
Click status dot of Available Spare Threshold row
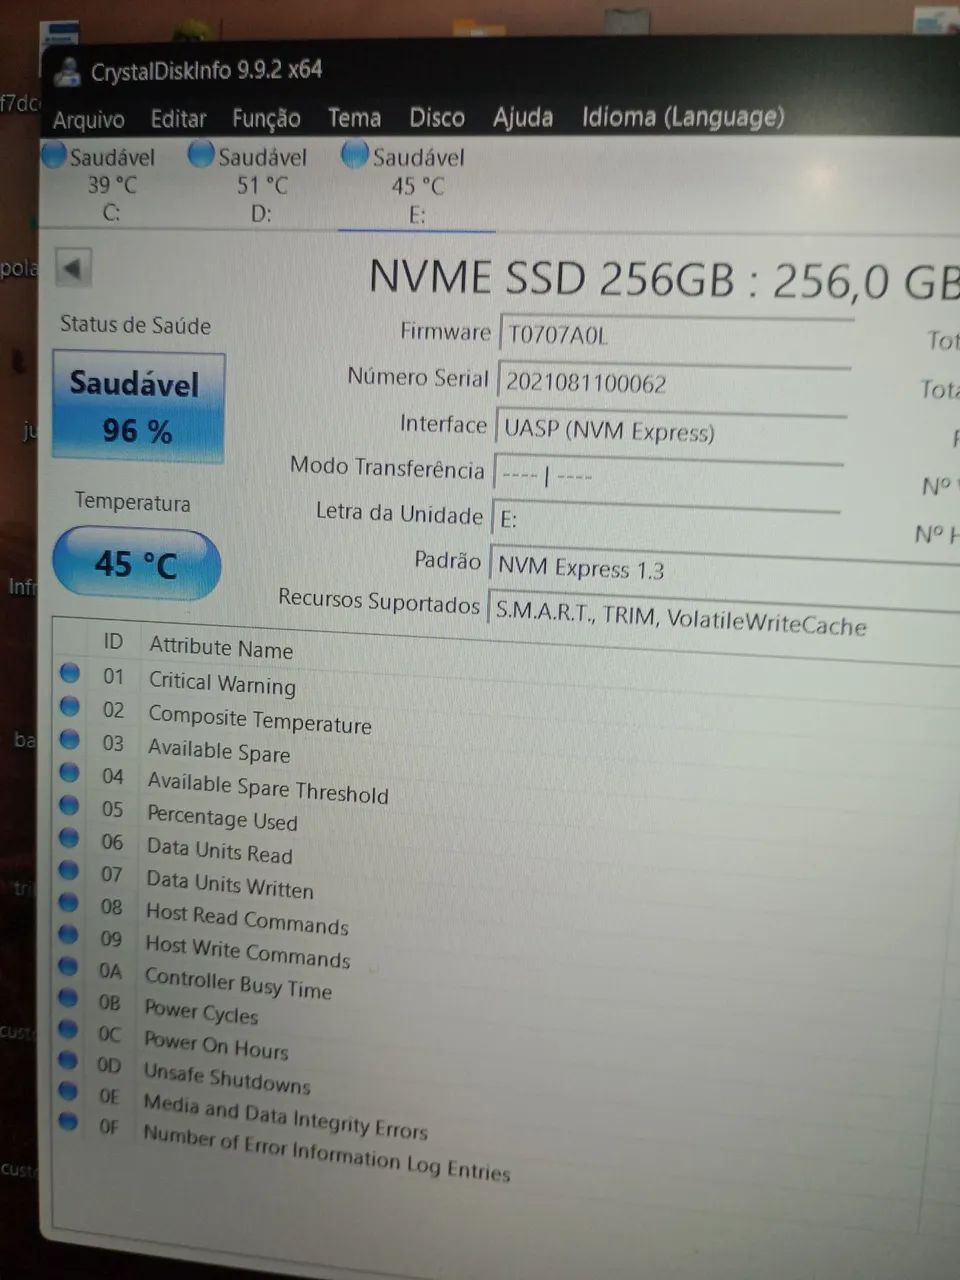69,772
